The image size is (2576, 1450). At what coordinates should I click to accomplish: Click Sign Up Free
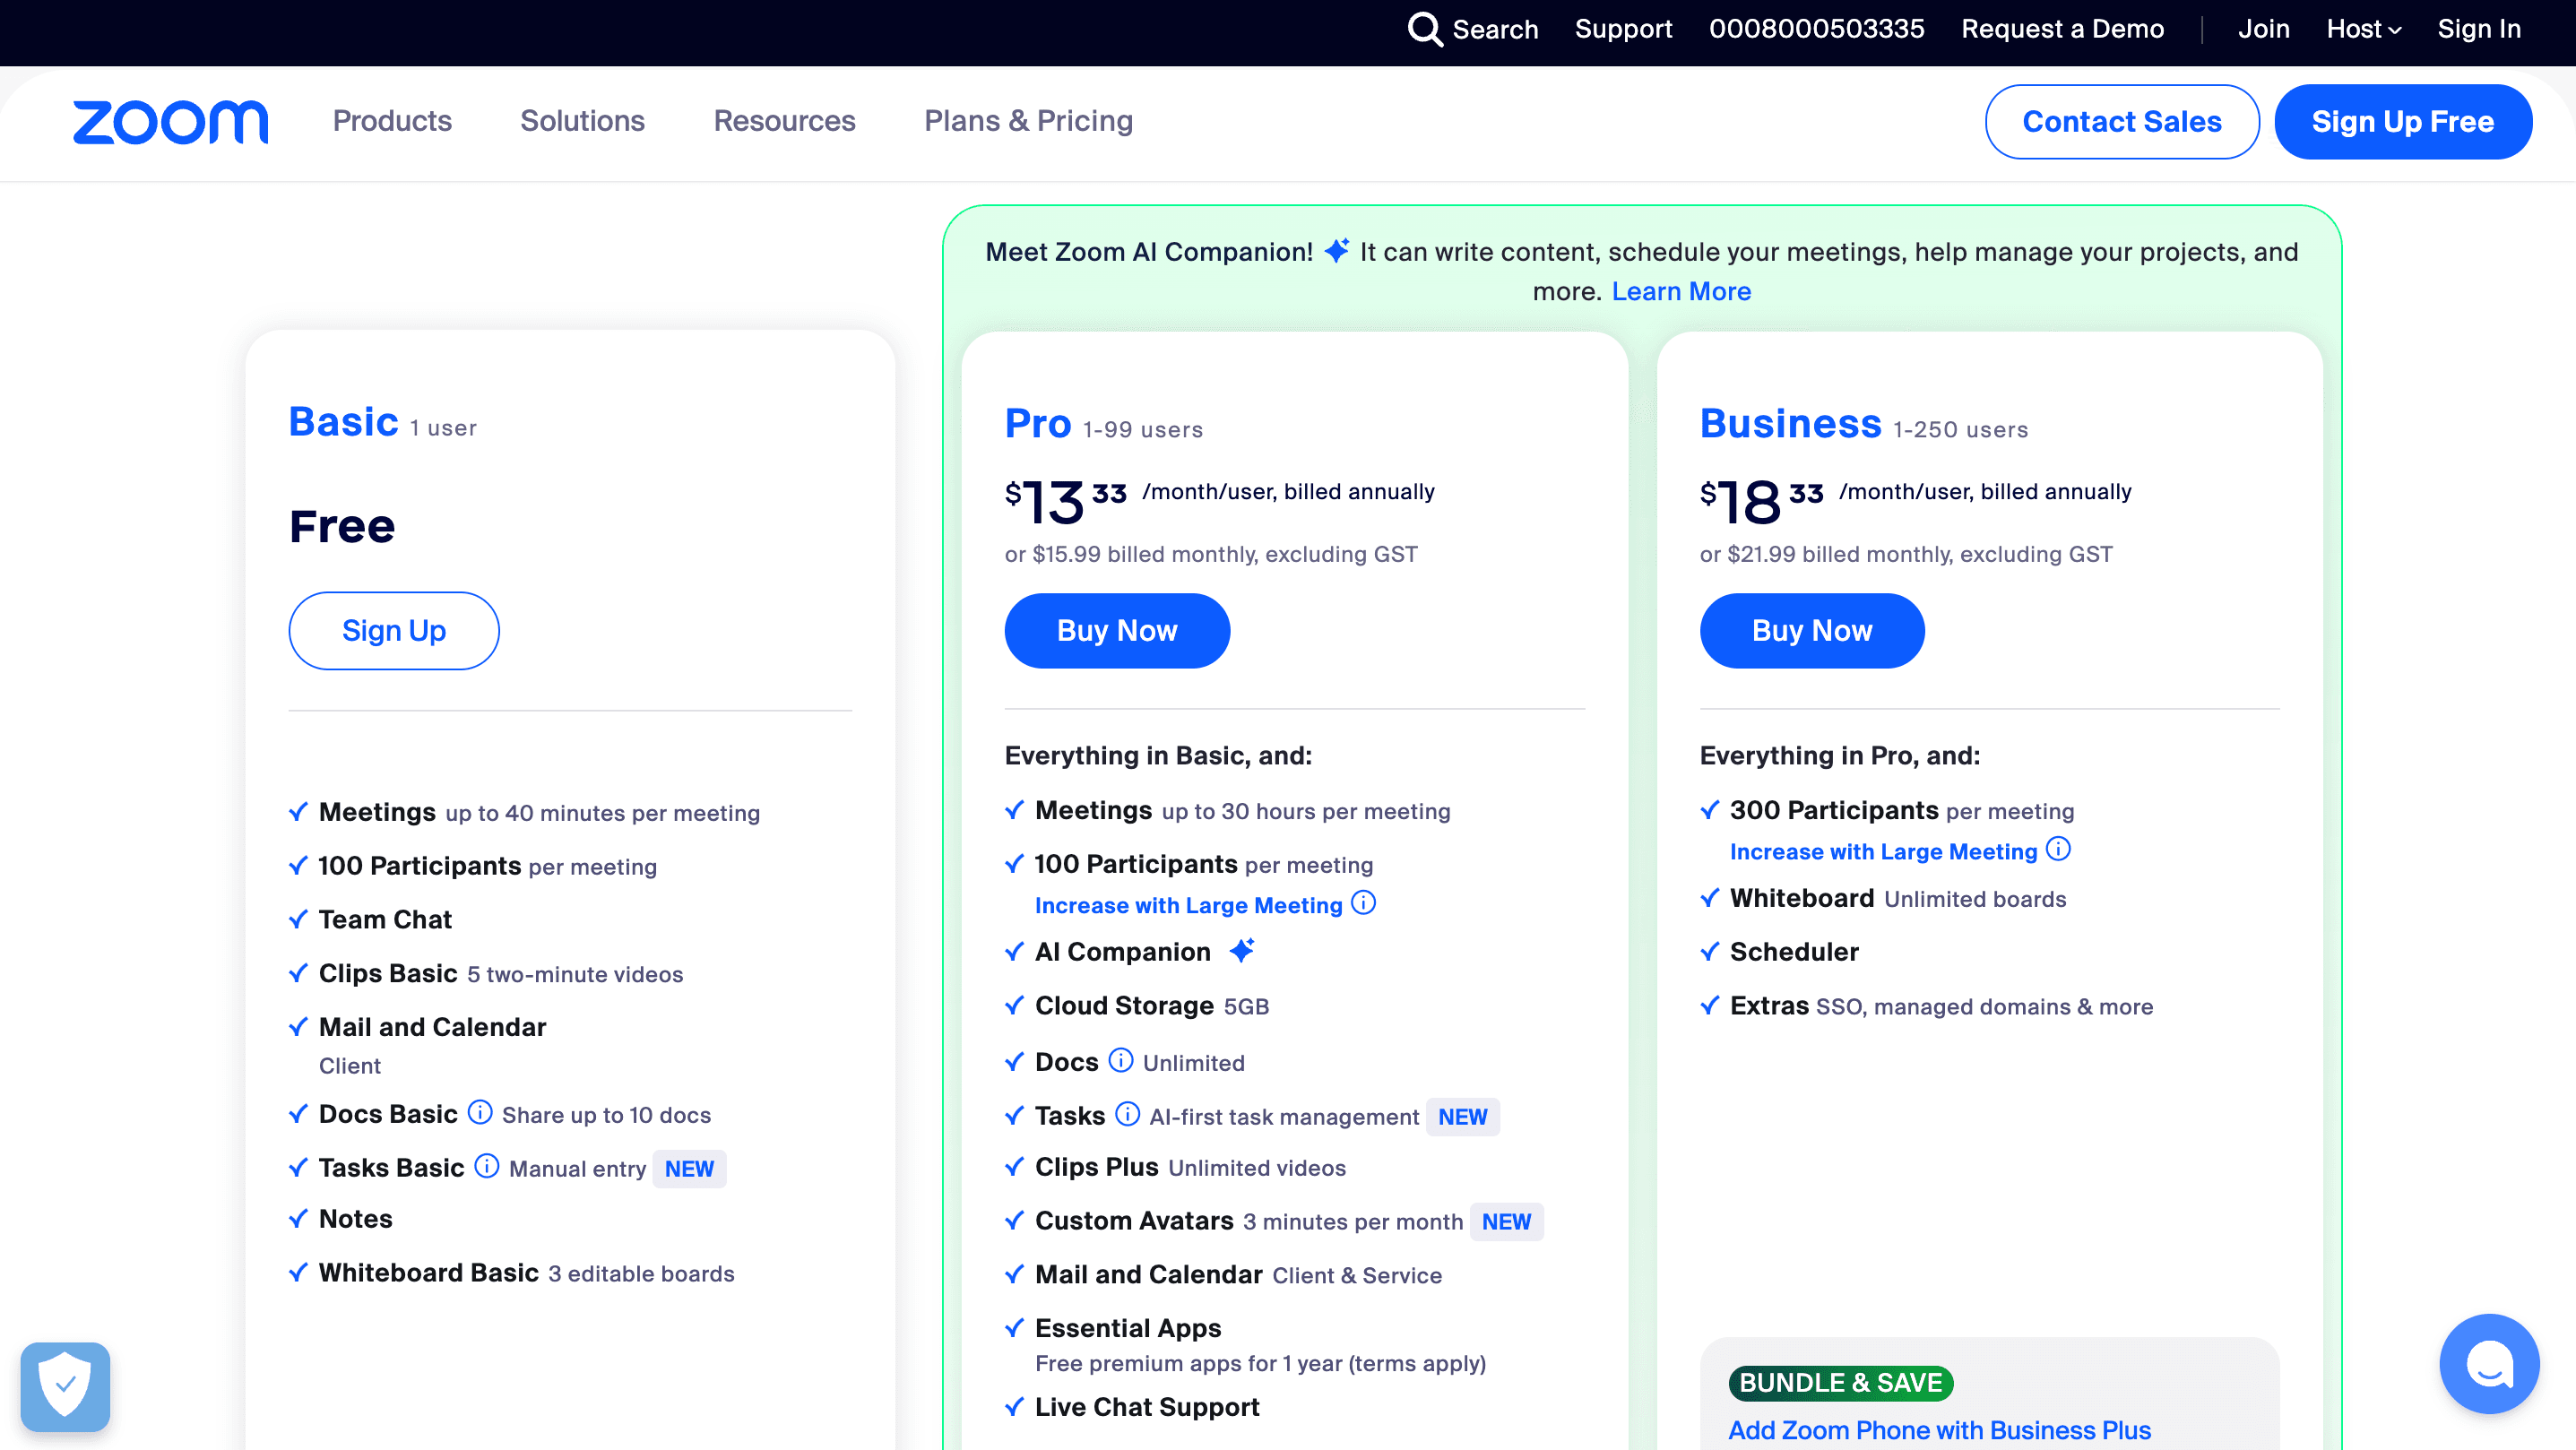[2404, 121]
